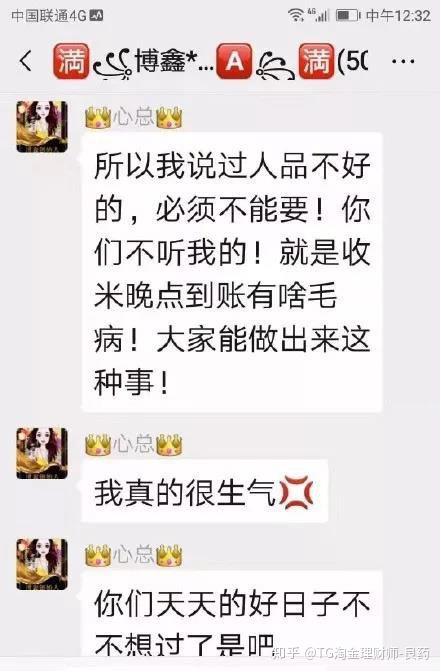Viewport: 441px width, 672px height.
Task: Open the three-dots chat options menu
Action: [403, 61]
